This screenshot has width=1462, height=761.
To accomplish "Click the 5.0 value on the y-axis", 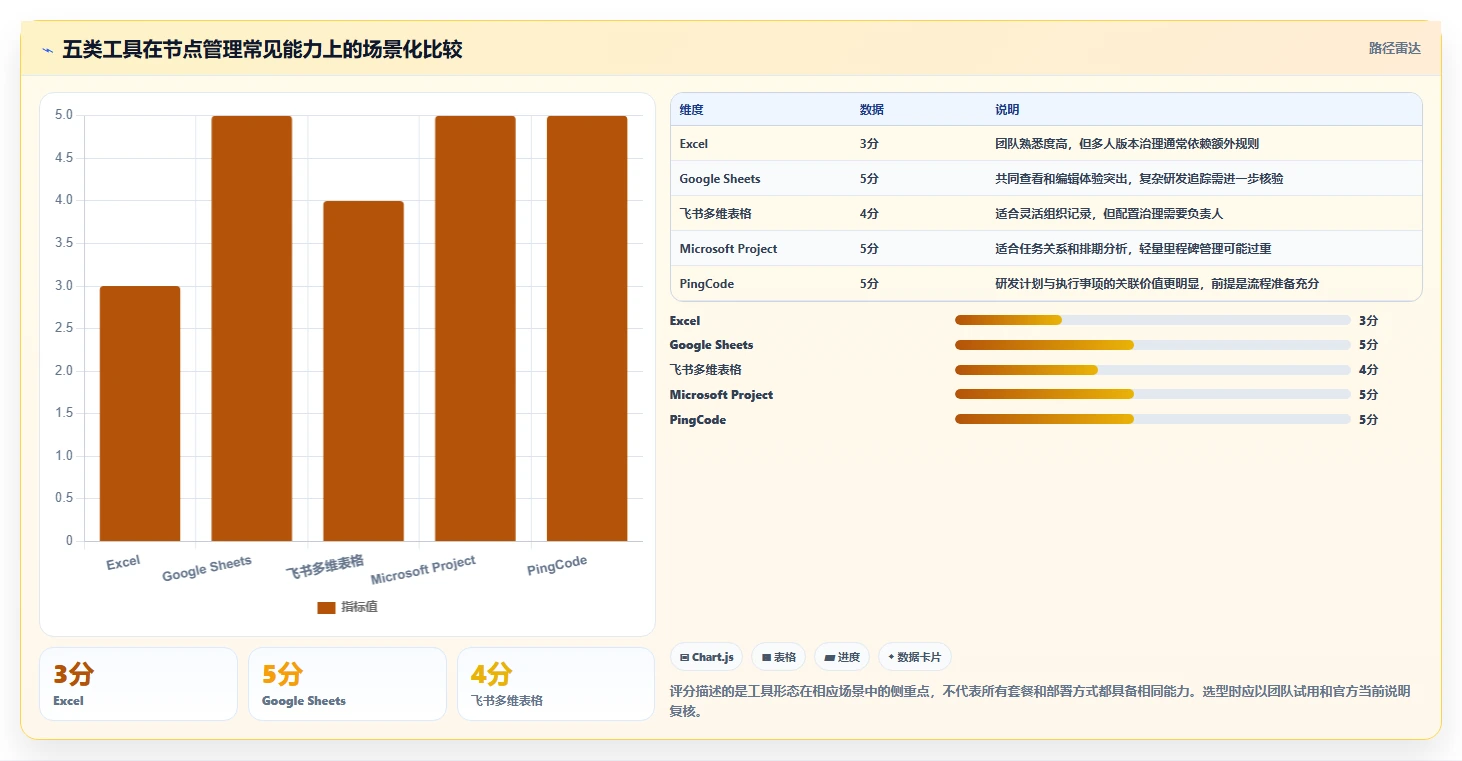I will pyautogui.click(x=64, y=115).
